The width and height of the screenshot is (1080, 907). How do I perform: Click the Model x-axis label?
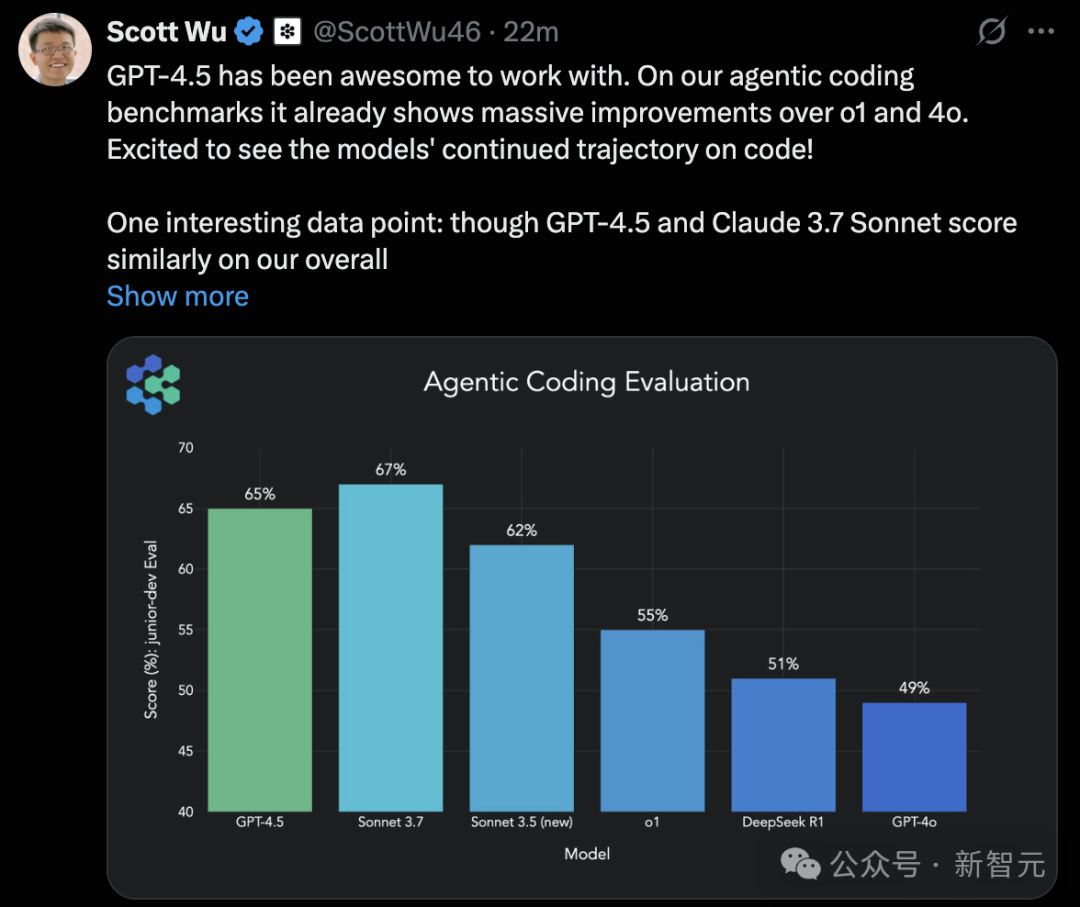pos(587,854)
